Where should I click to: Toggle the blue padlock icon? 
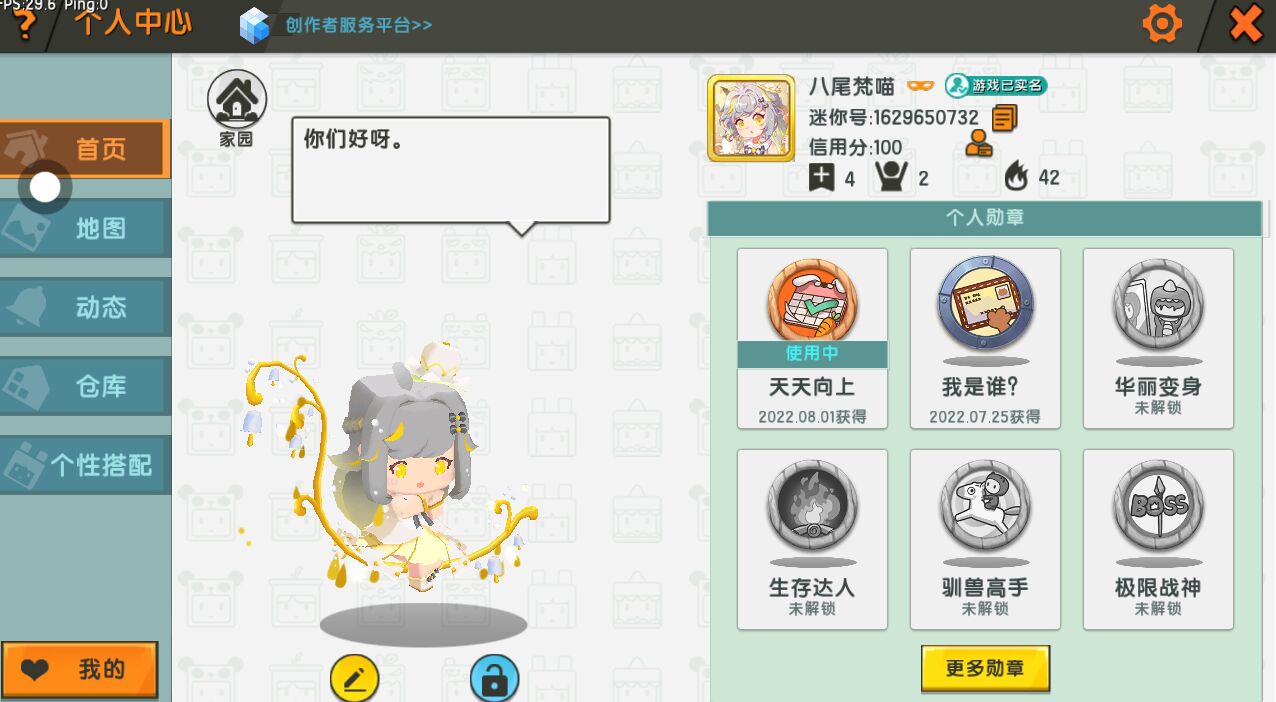[x=494, y=680]
